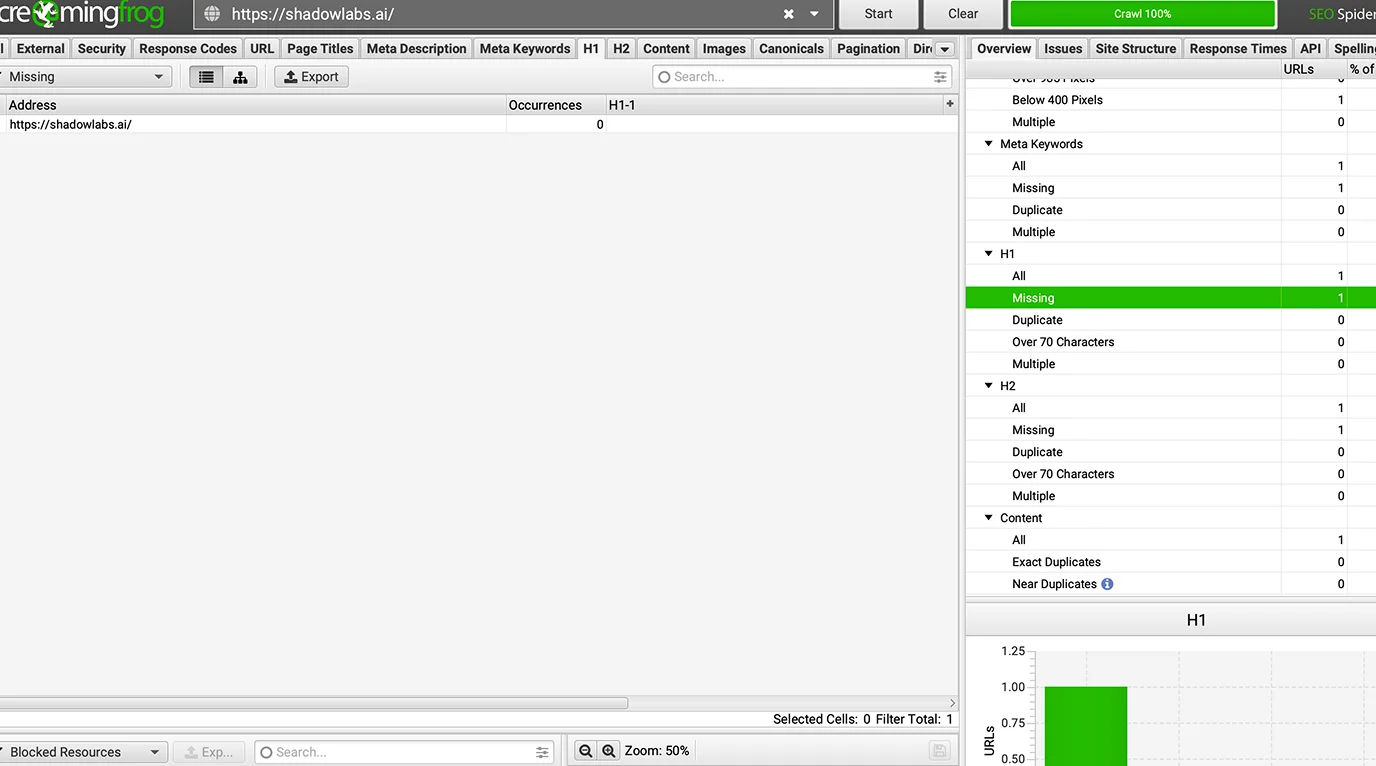Click the Near Duplicates info icon

[x=1107, y=584]
